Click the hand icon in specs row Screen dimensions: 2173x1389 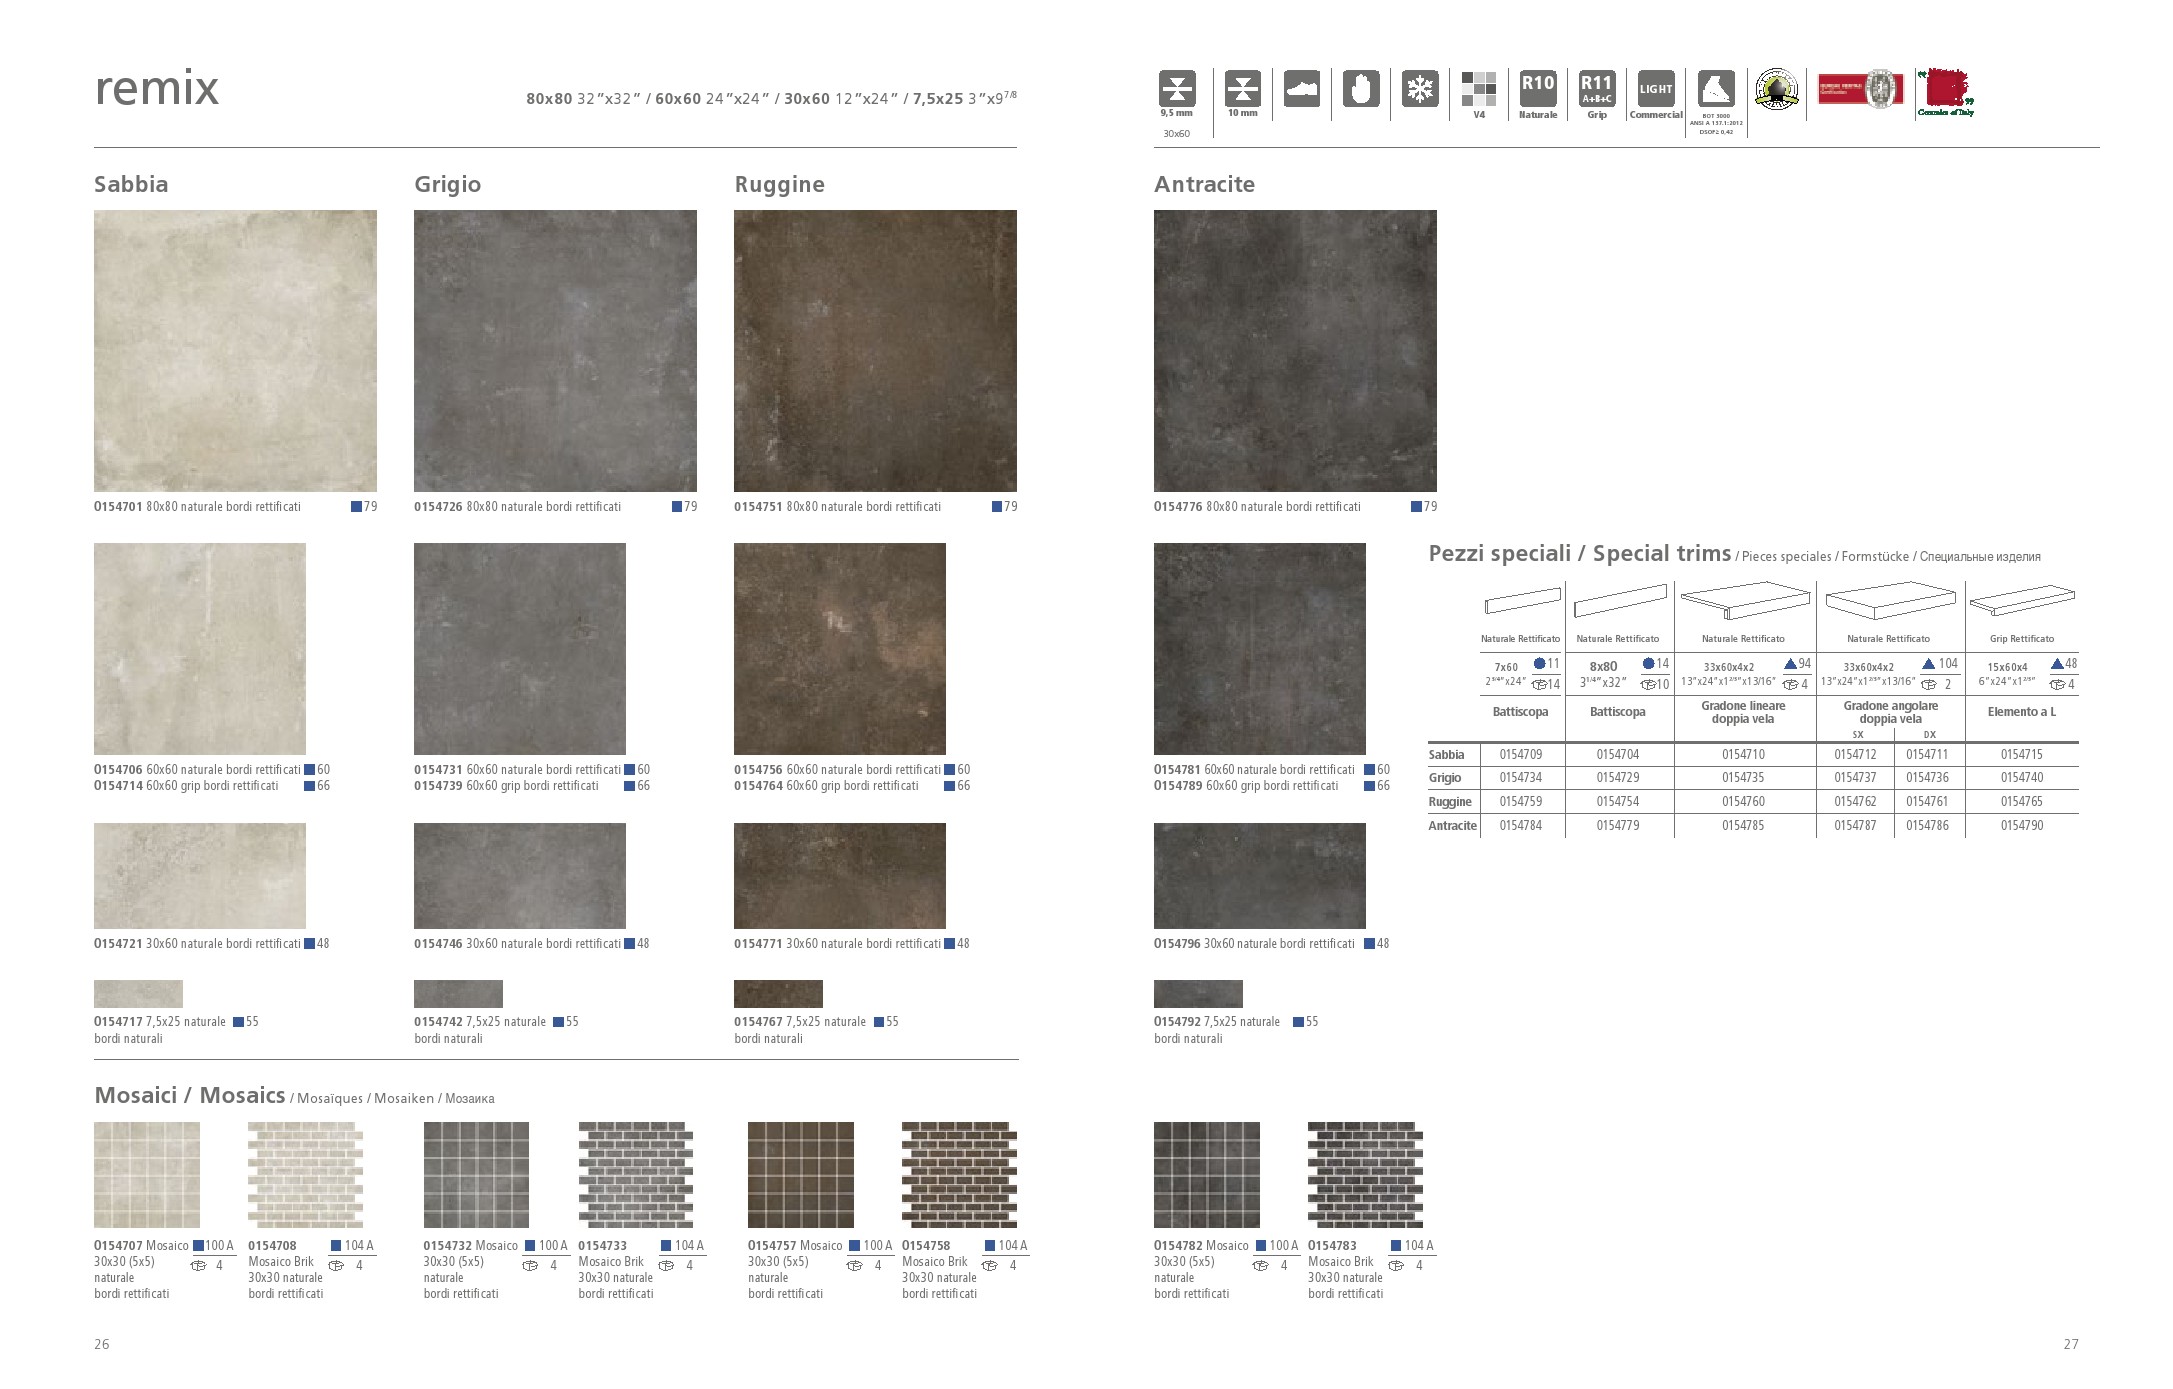point(1360,88)
